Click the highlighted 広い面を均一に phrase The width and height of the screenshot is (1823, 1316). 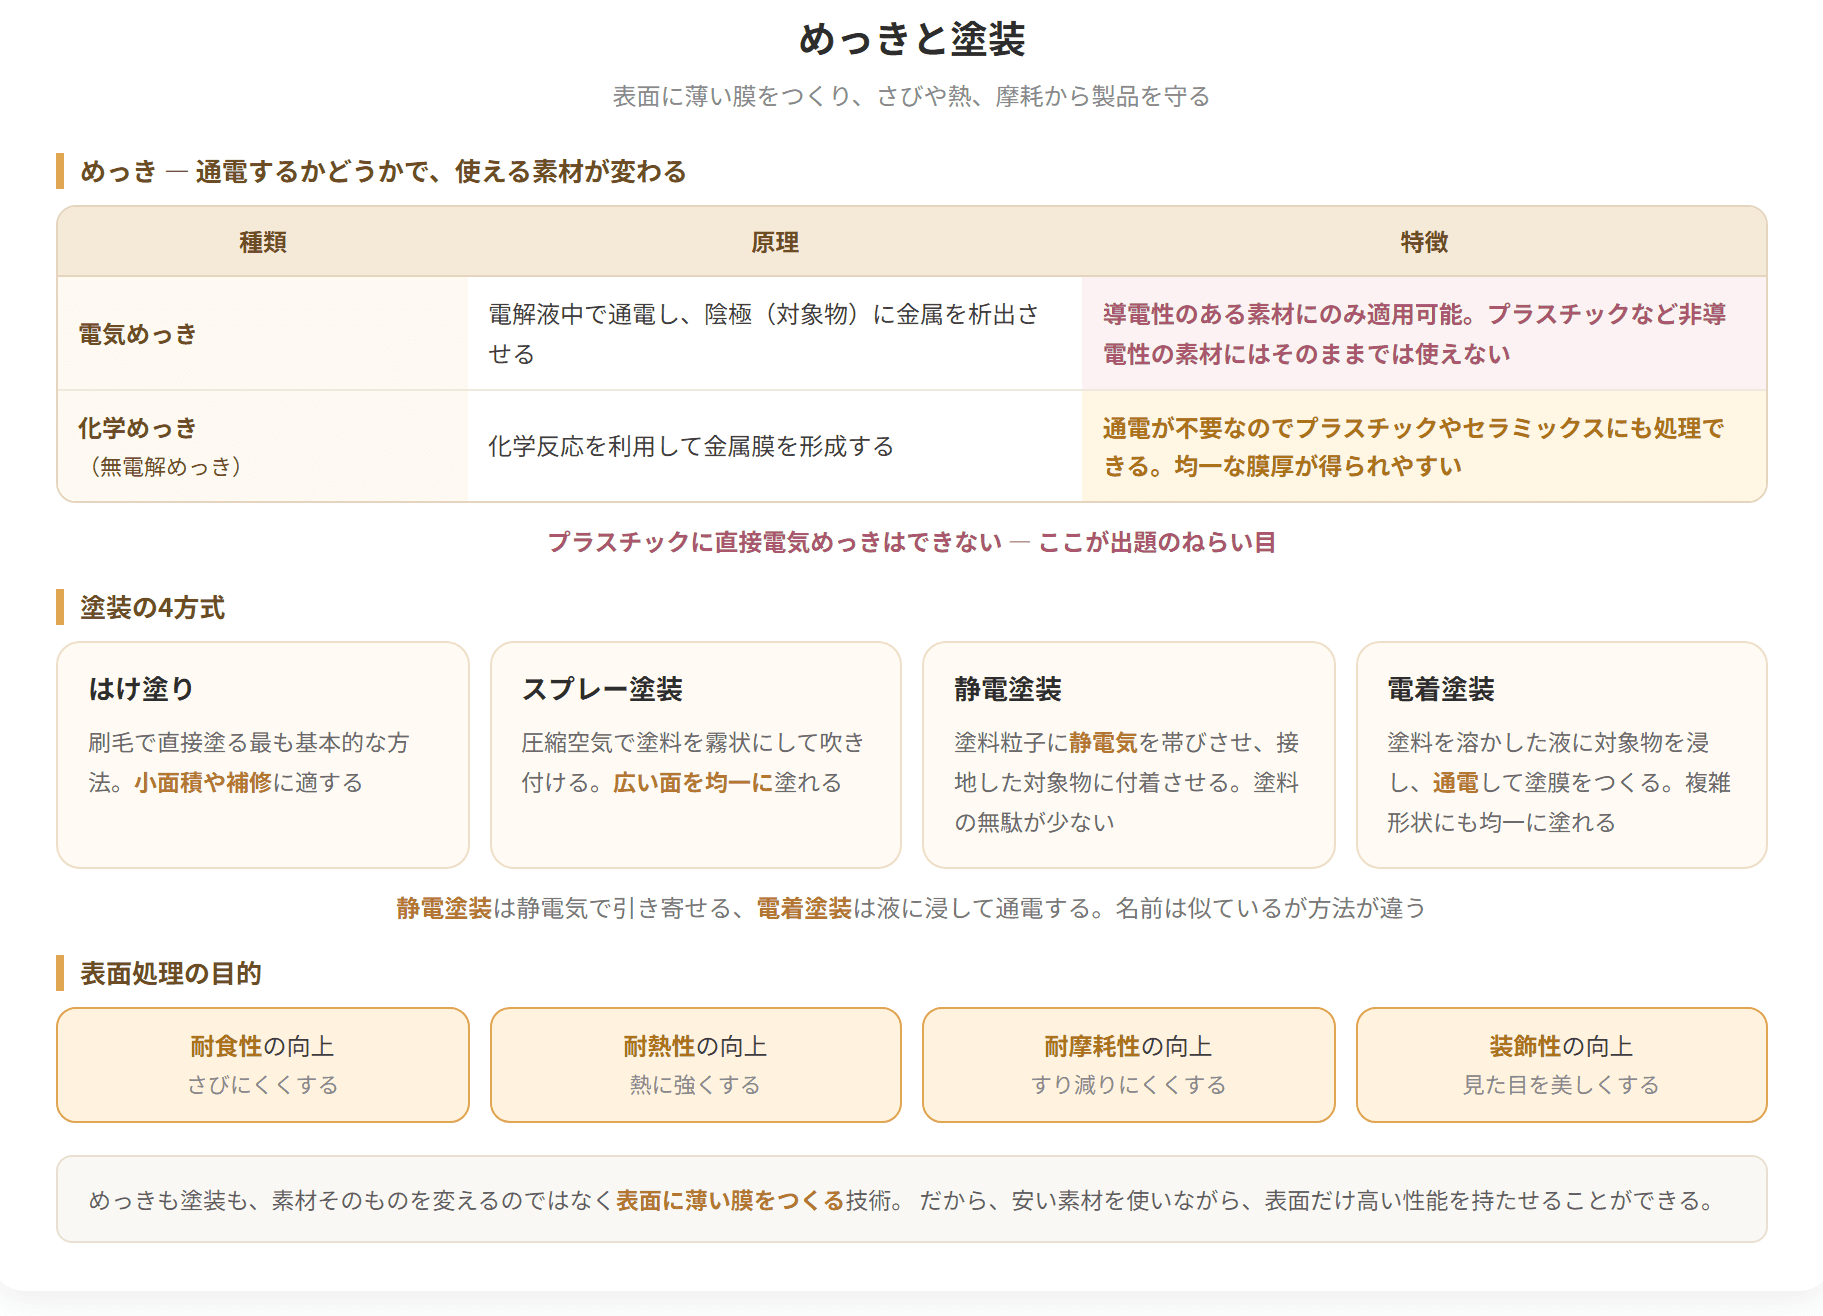pos(693,782)
